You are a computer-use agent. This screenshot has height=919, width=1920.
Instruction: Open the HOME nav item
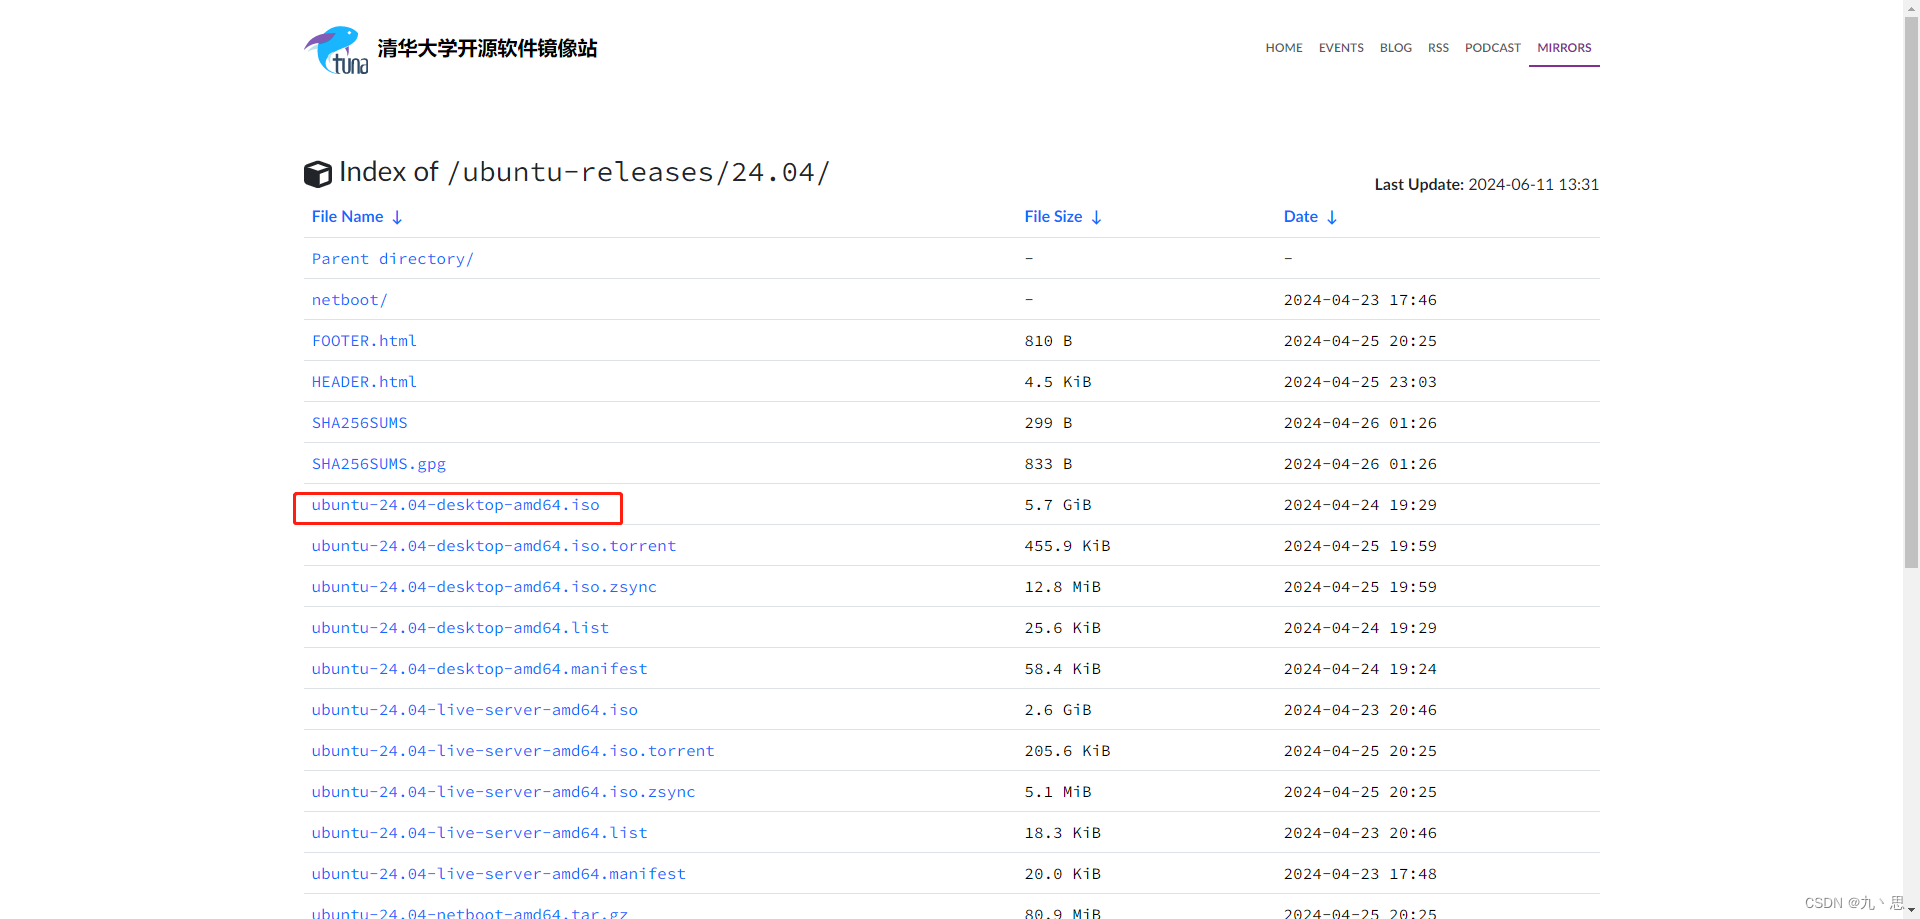(x=1284, y=48)
